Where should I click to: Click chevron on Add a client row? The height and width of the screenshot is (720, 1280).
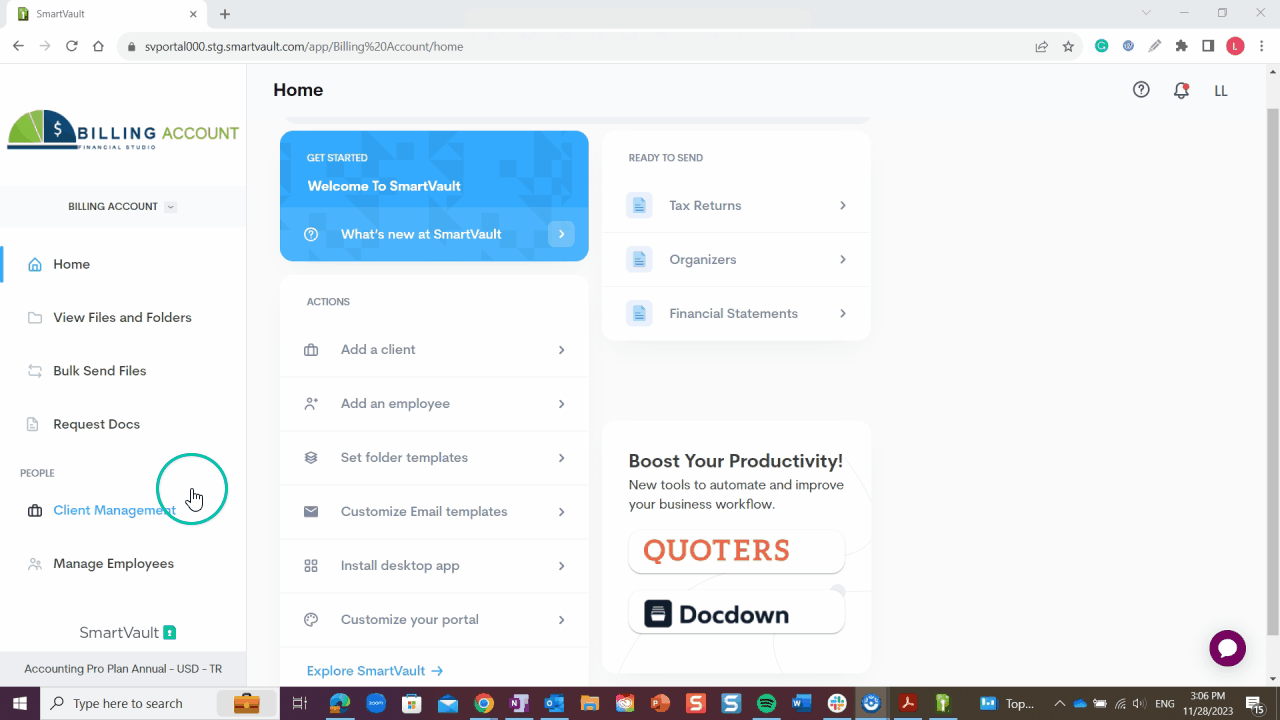pos(561,350)
